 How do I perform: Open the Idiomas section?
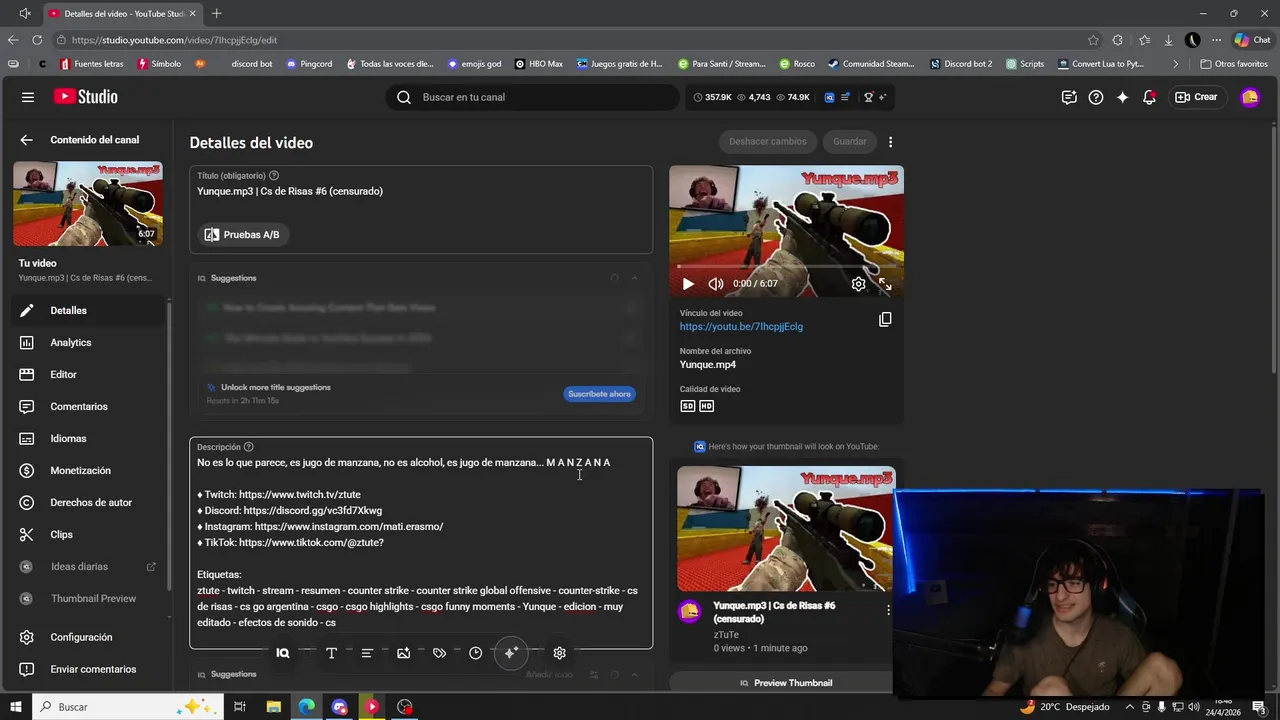tap(87, 438)
